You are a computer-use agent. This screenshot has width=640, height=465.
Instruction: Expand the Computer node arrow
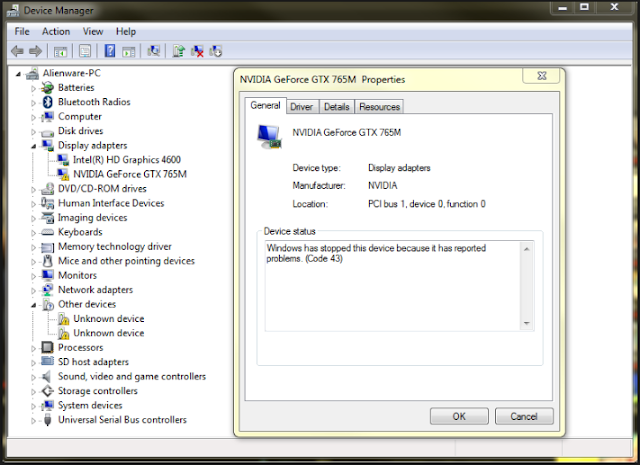pos(33,117)
